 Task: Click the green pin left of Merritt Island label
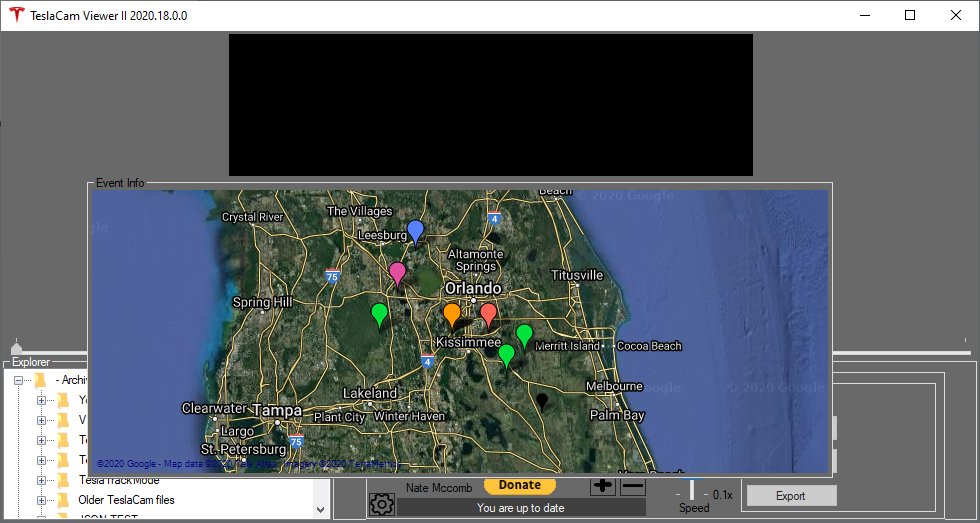click(x=524, y=336)
